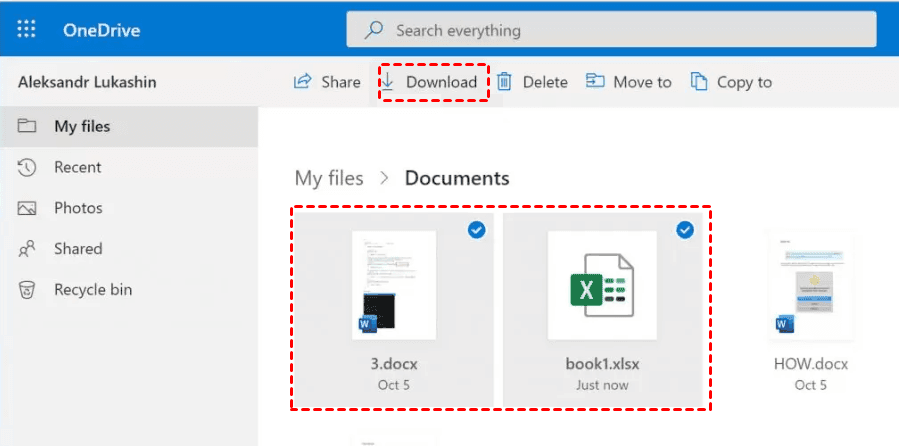Click the OneDrive title link
Screen dimensions: 899x446
tap(101, 30)
